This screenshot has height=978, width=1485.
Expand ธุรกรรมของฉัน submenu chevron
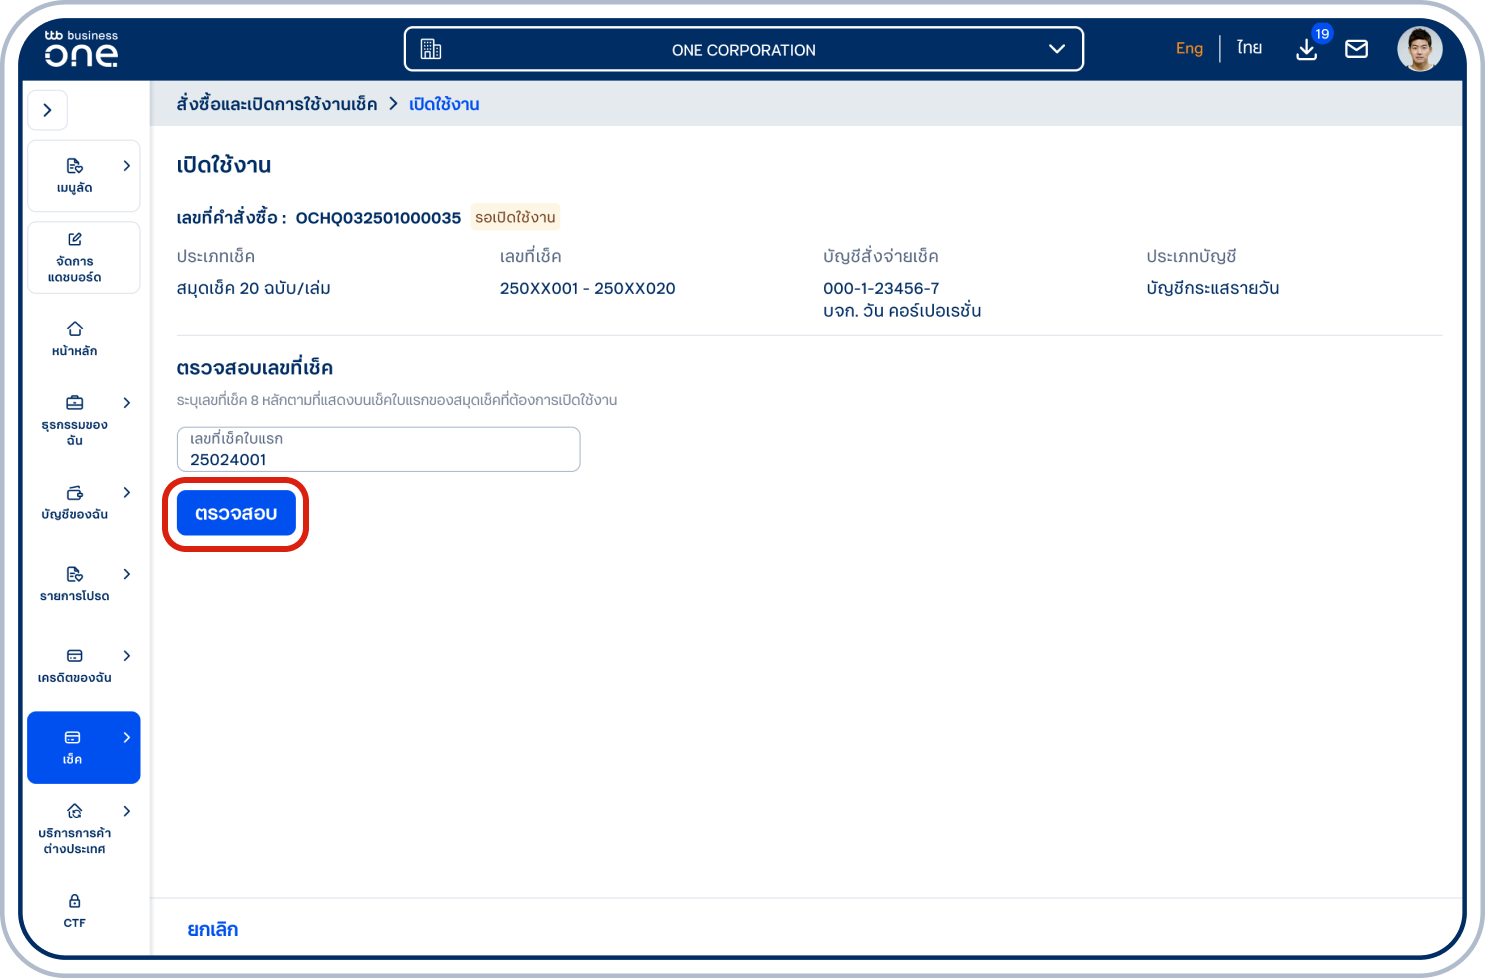(x=126, y=403)
